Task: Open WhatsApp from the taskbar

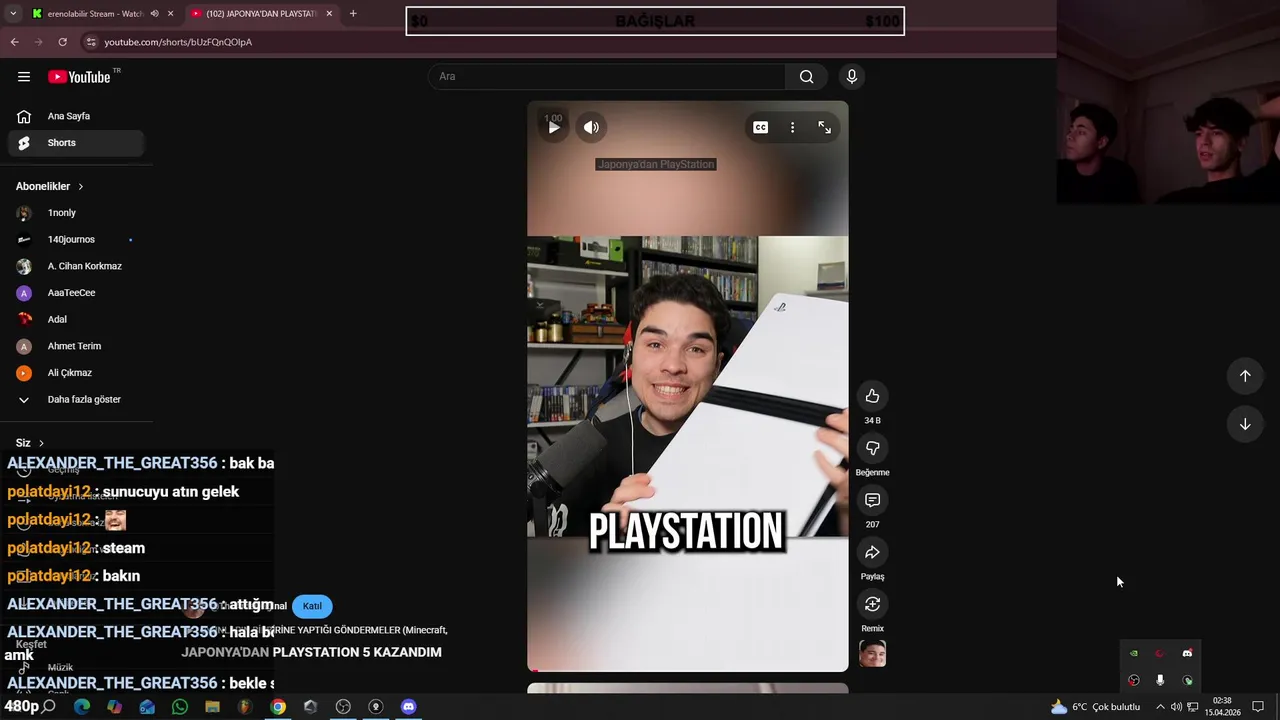Action: (x=180, y=707)
